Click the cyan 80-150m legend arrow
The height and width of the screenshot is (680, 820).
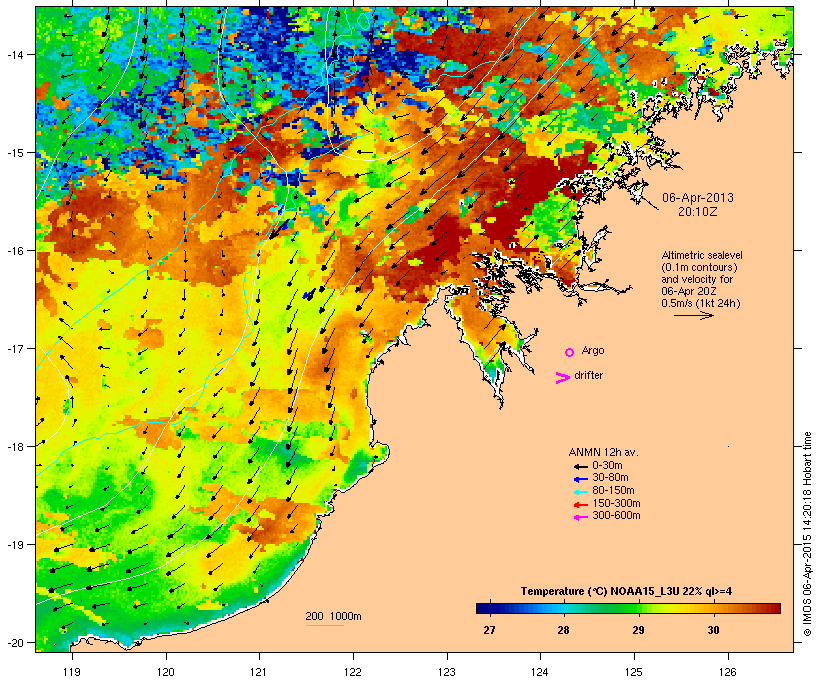click(580, 492)
